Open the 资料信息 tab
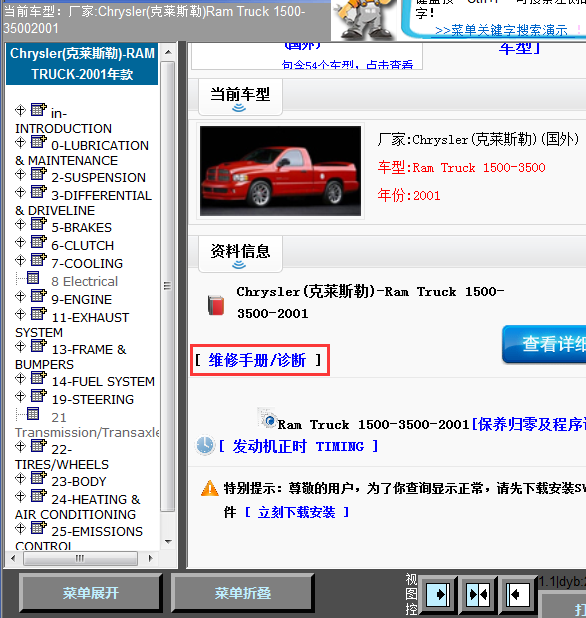The height and width of the screenshot is (618, 586). point(240,254)
